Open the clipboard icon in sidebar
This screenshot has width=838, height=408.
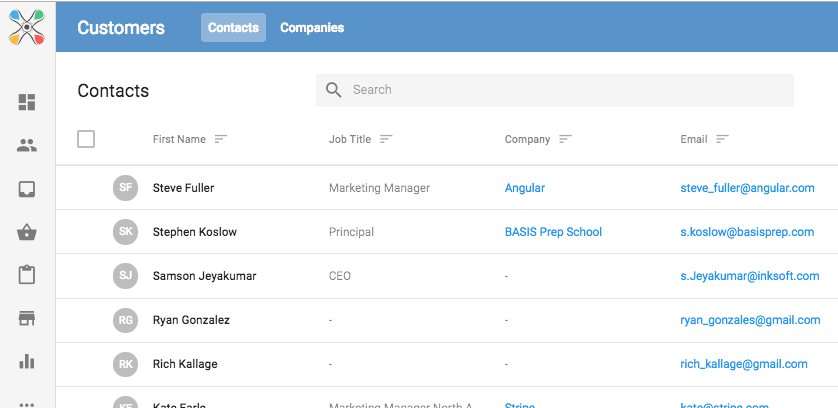(x=27, y=275)
